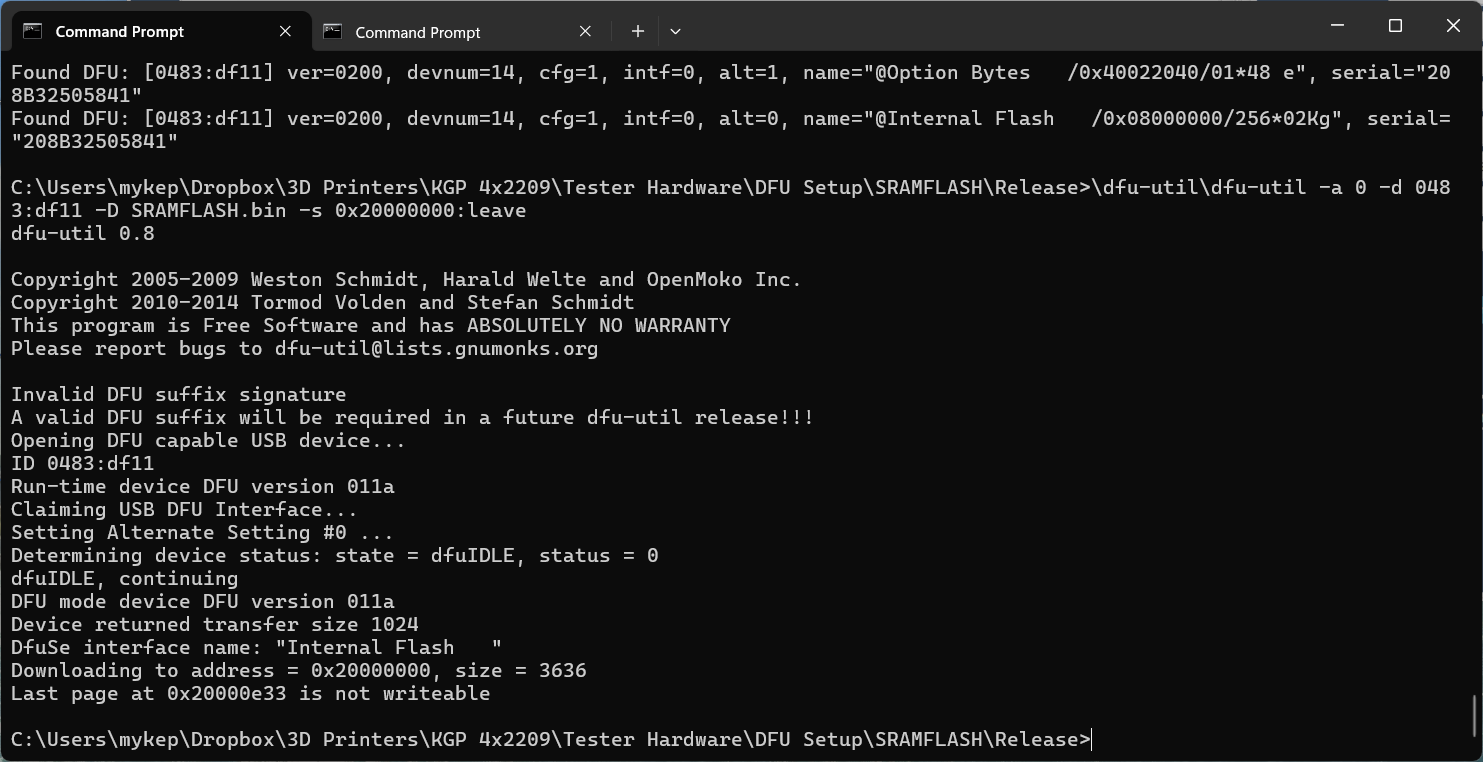The width and height of the screenshot is (1483, 762).
Task: Close the active first Command Prompt tab
Action: [x=285, y=31]
